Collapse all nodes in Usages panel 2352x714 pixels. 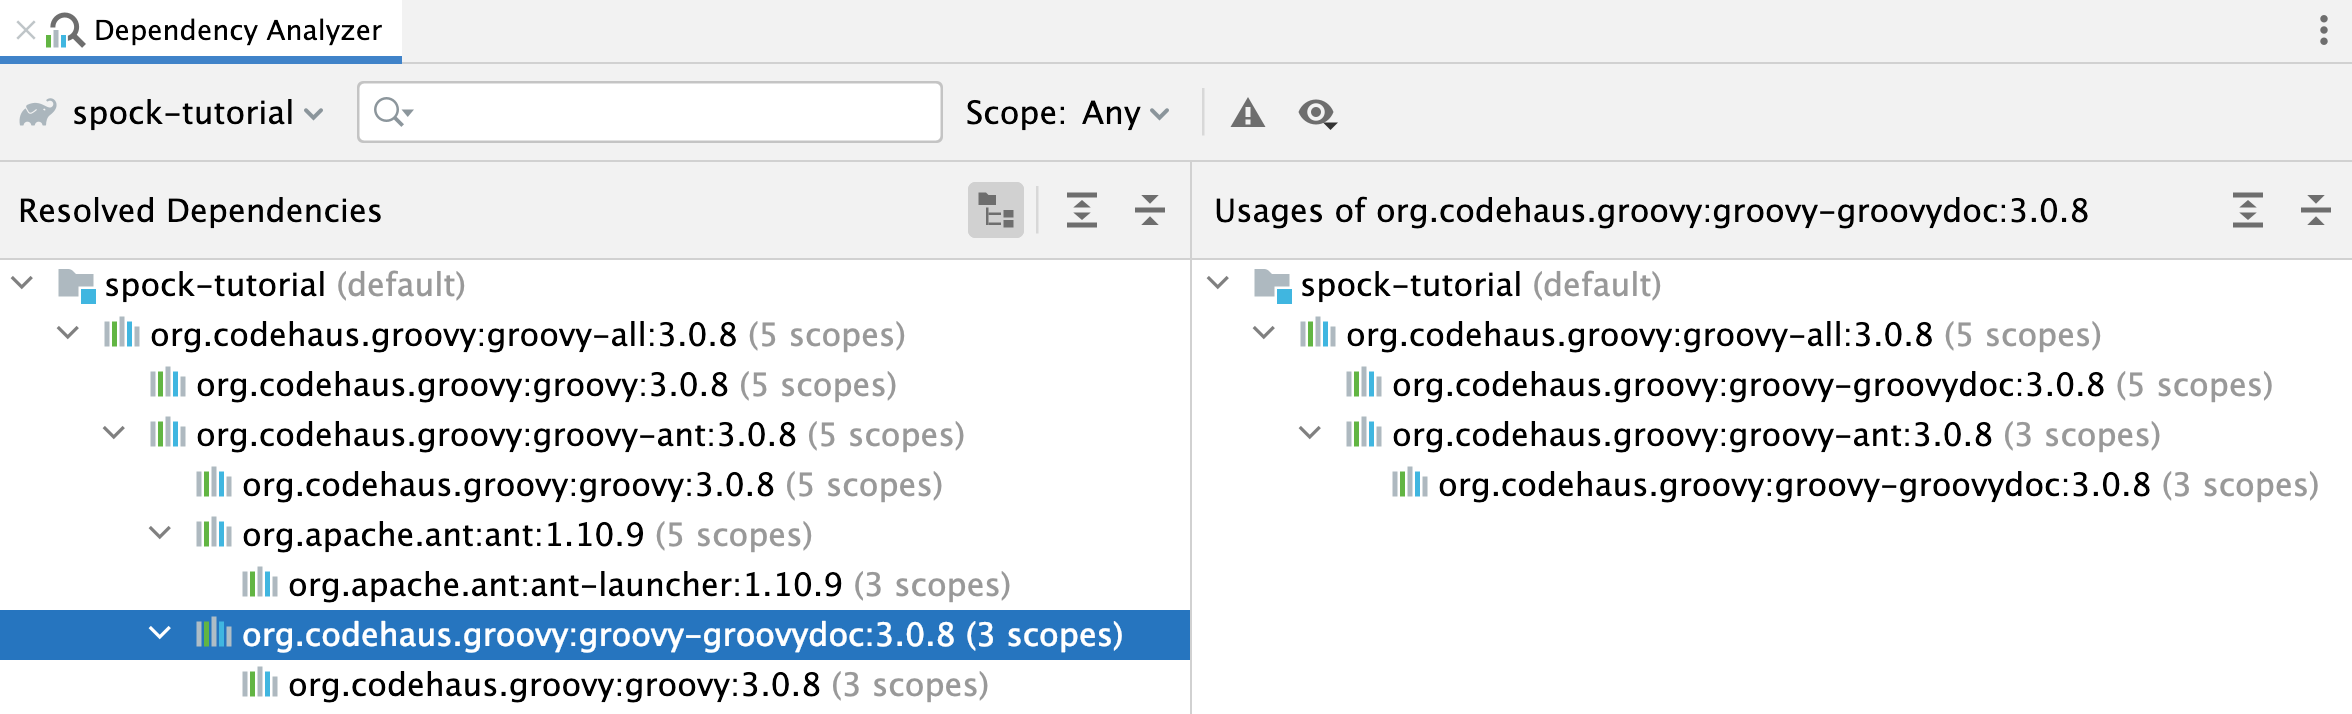(x=2315, y=210)
